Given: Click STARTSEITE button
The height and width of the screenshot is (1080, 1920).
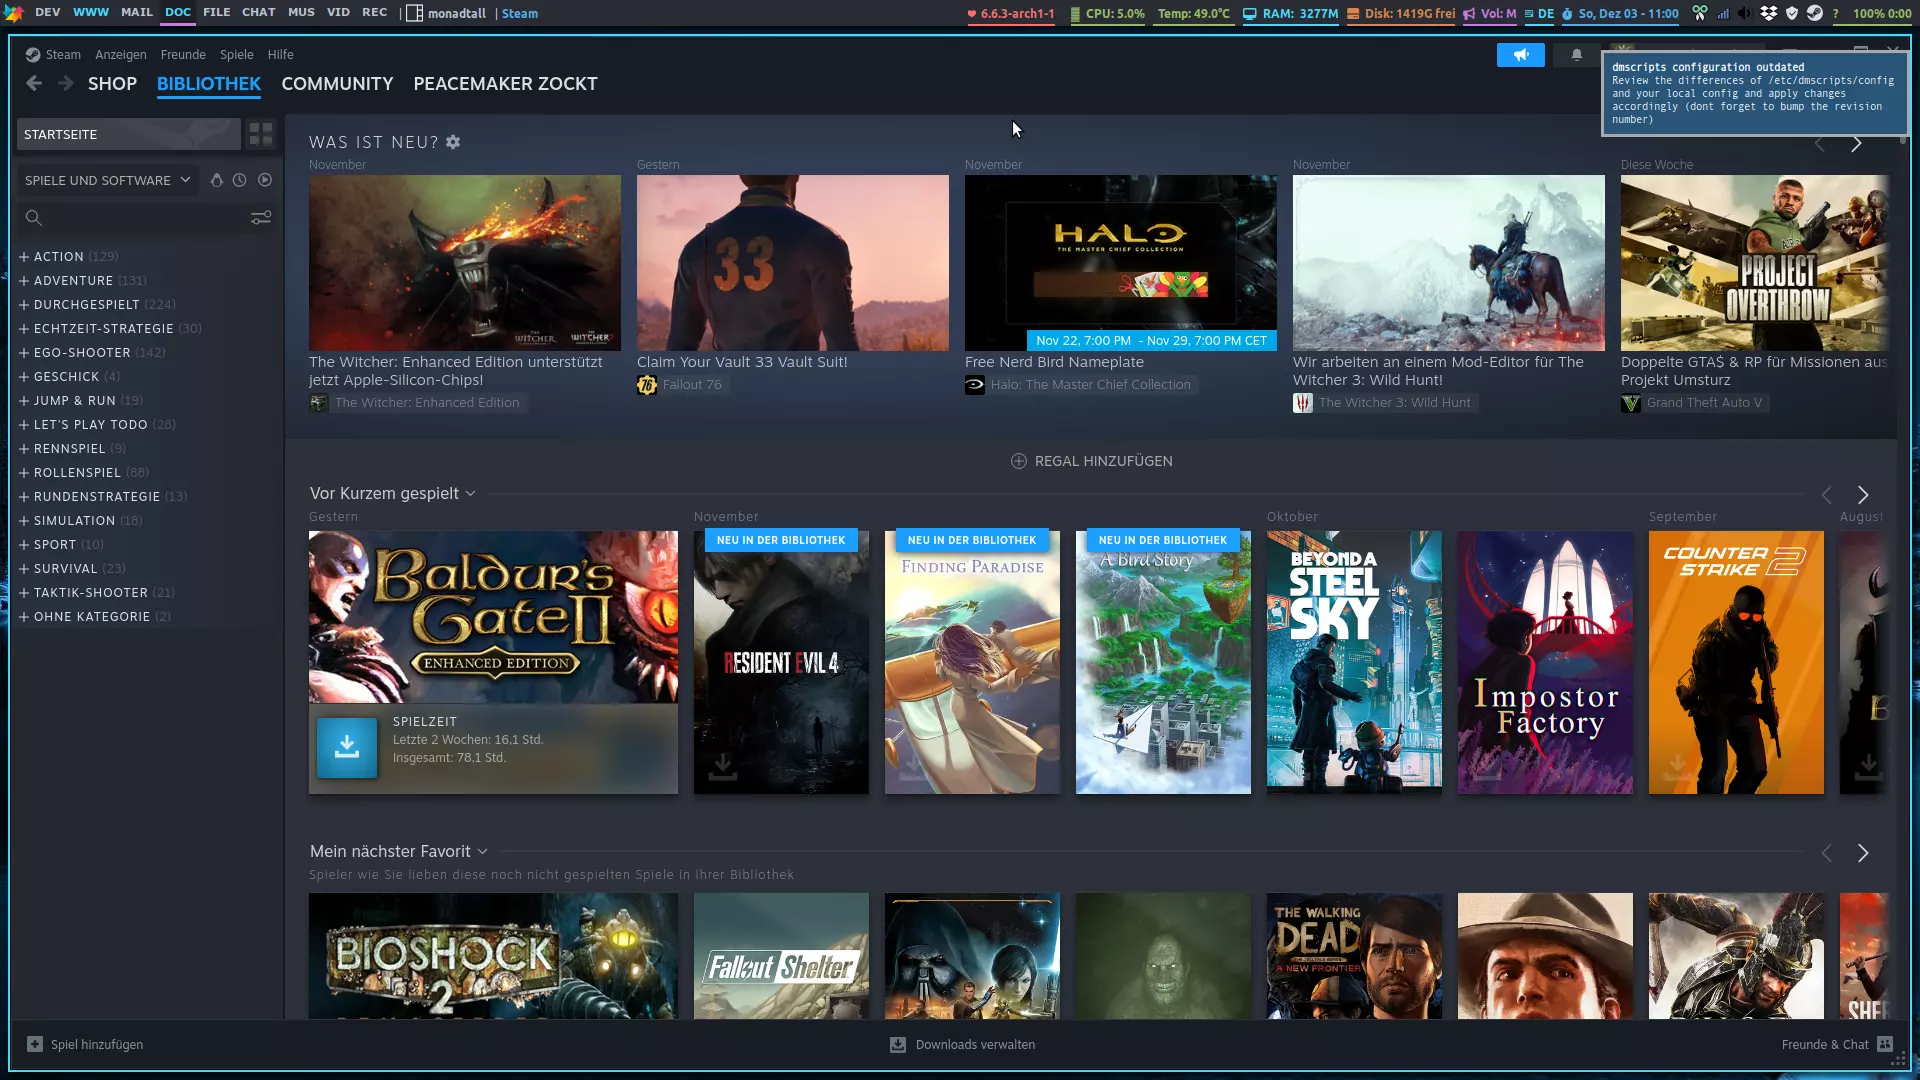Looking at the screenshot, I should click(129, 134).
